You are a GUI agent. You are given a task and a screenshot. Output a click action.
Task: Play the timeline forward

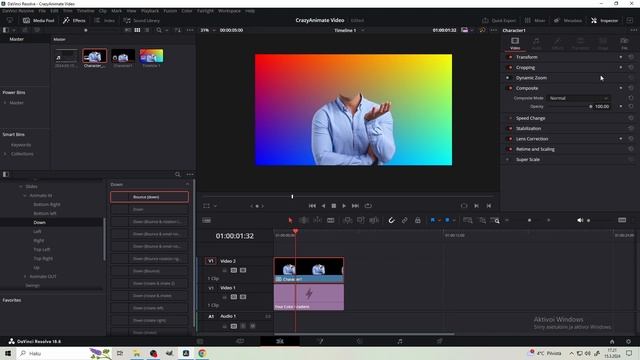click(x=344, y=206)
